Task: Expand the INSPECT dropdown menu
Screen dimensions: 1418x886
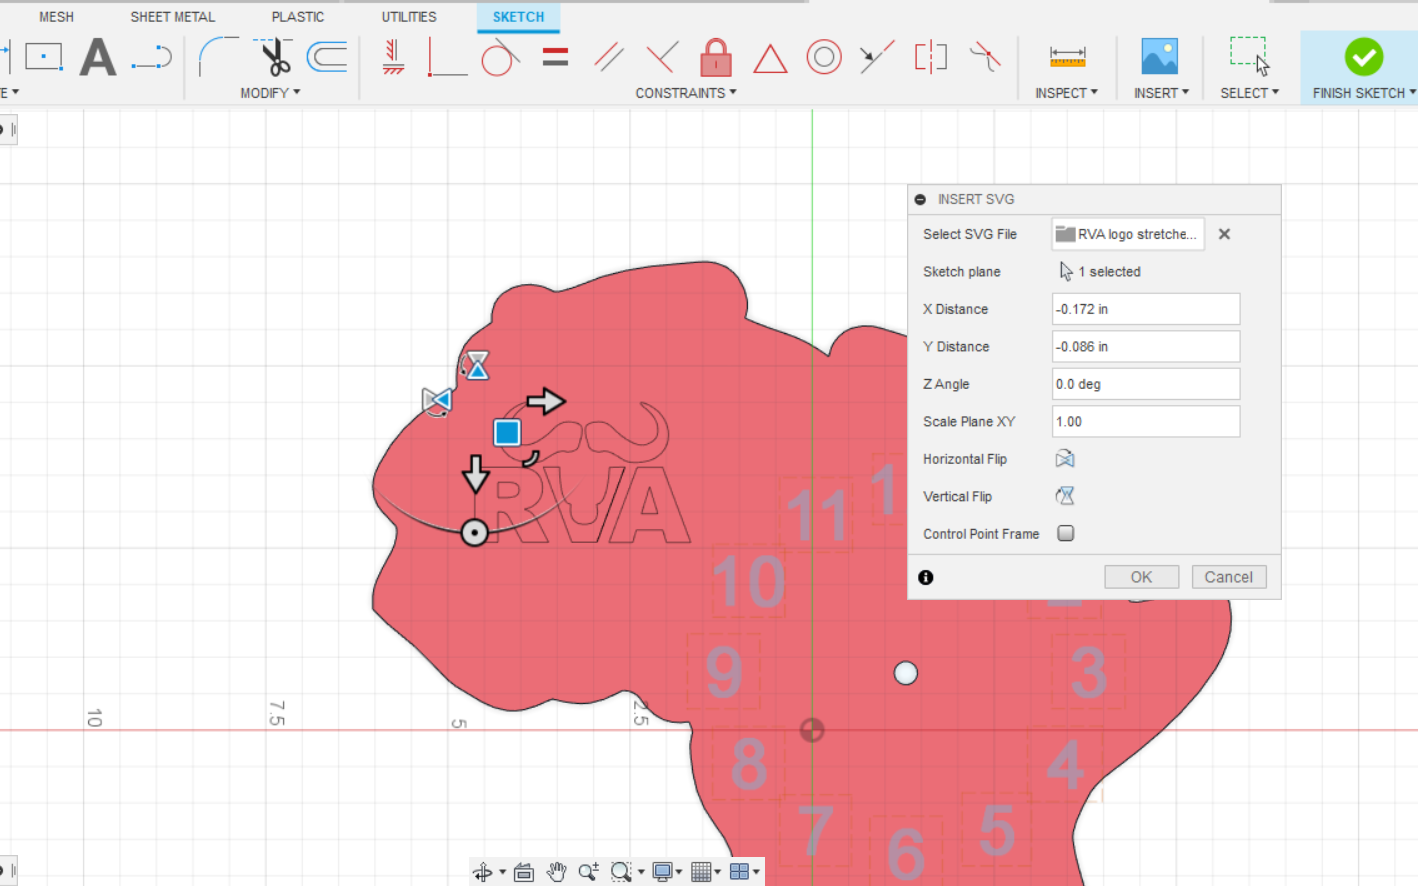Action: (1066, 92)
